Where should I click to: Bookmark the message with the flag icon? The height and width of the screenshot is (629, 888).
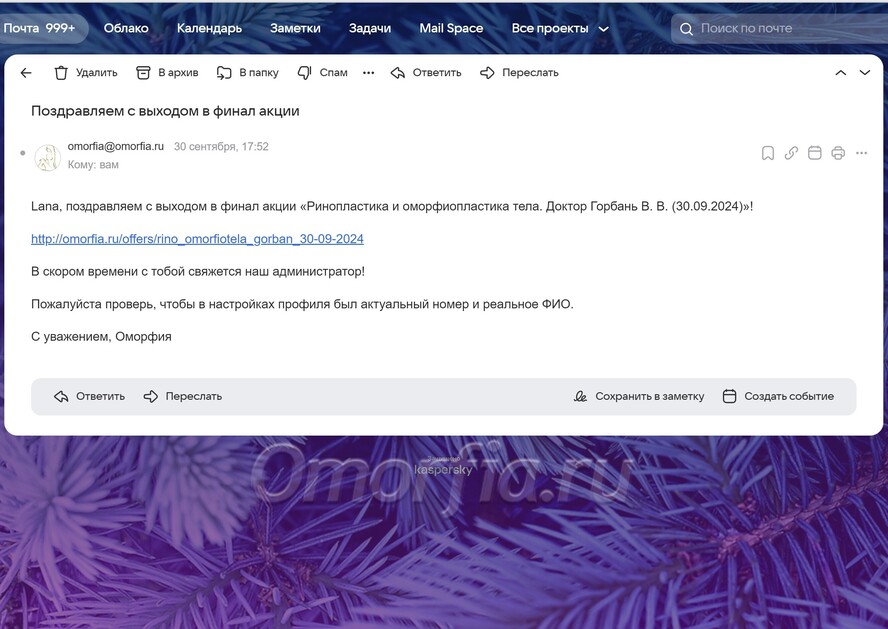(768, 153)
